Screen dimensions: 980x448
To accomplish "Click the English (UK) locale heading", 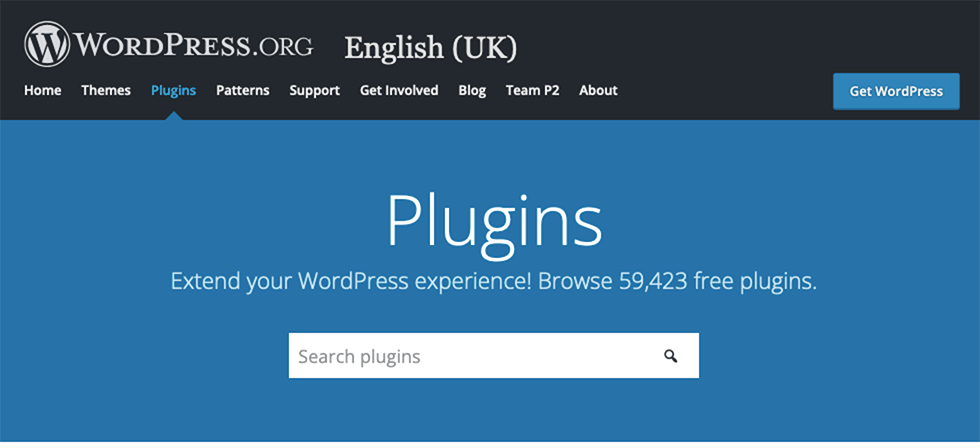I will pyautogui.click(x=431, y=48).
